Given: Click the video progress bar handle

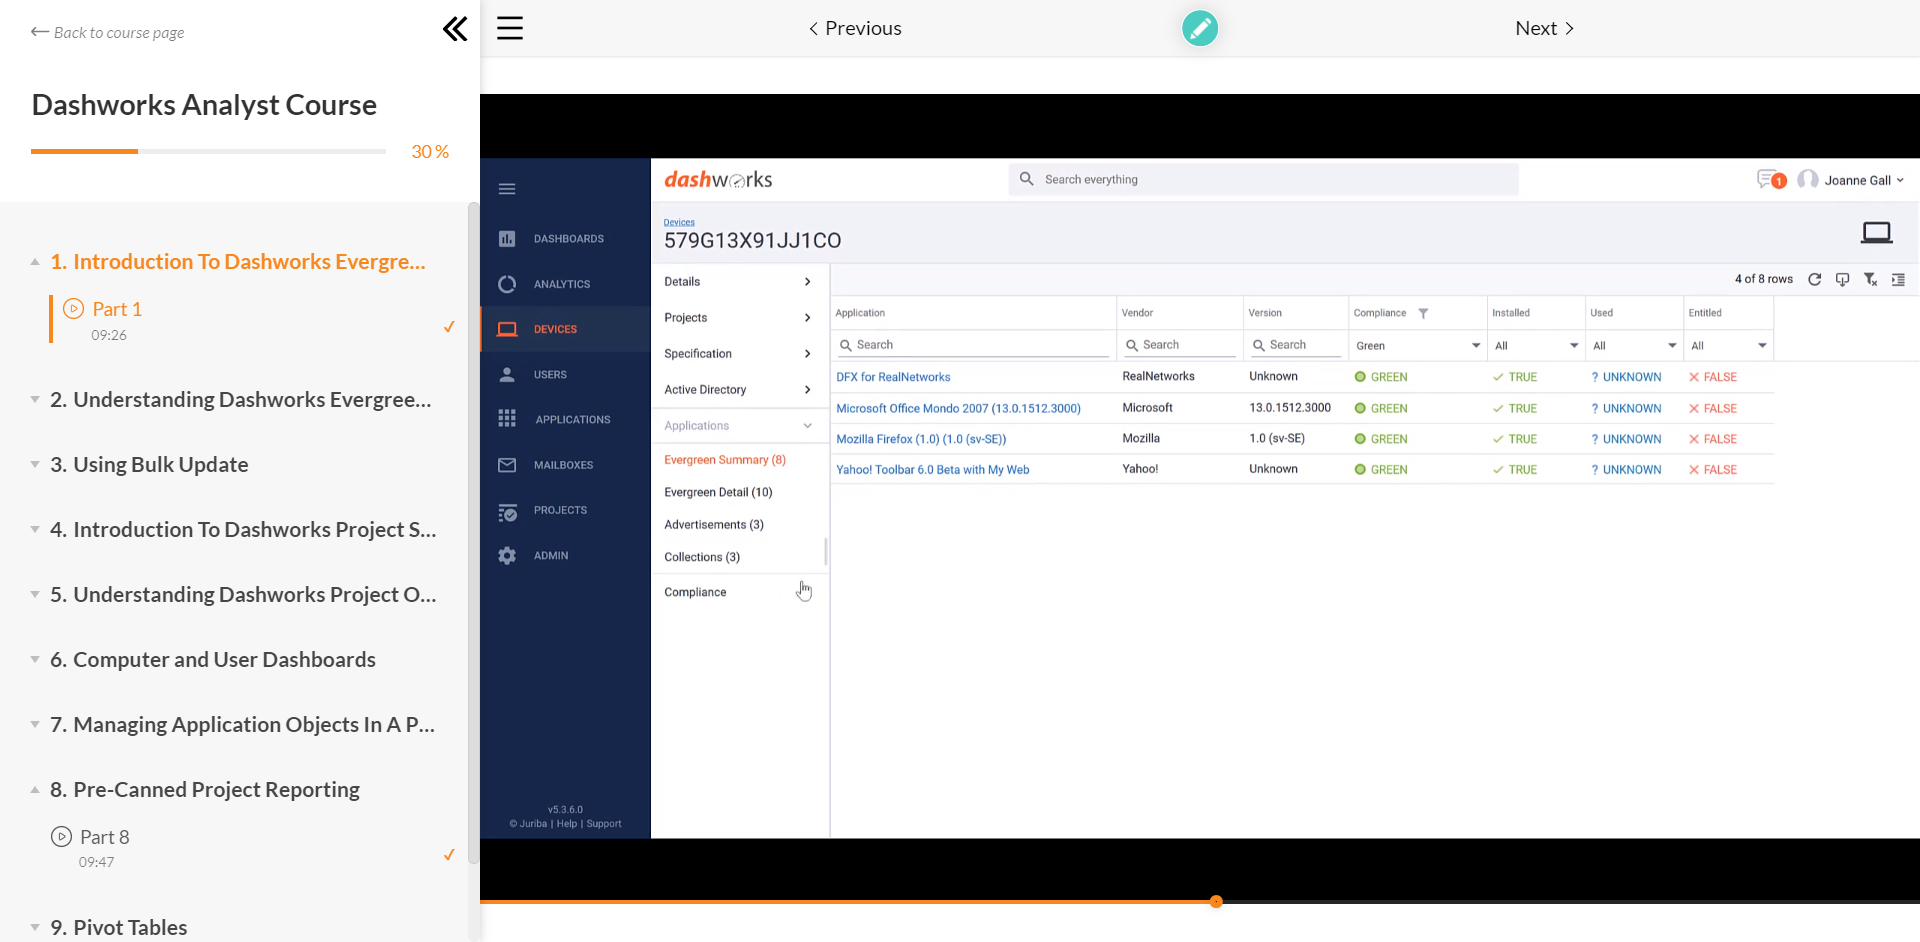Looking at the screenshot, I should [x=1216, y=901].
